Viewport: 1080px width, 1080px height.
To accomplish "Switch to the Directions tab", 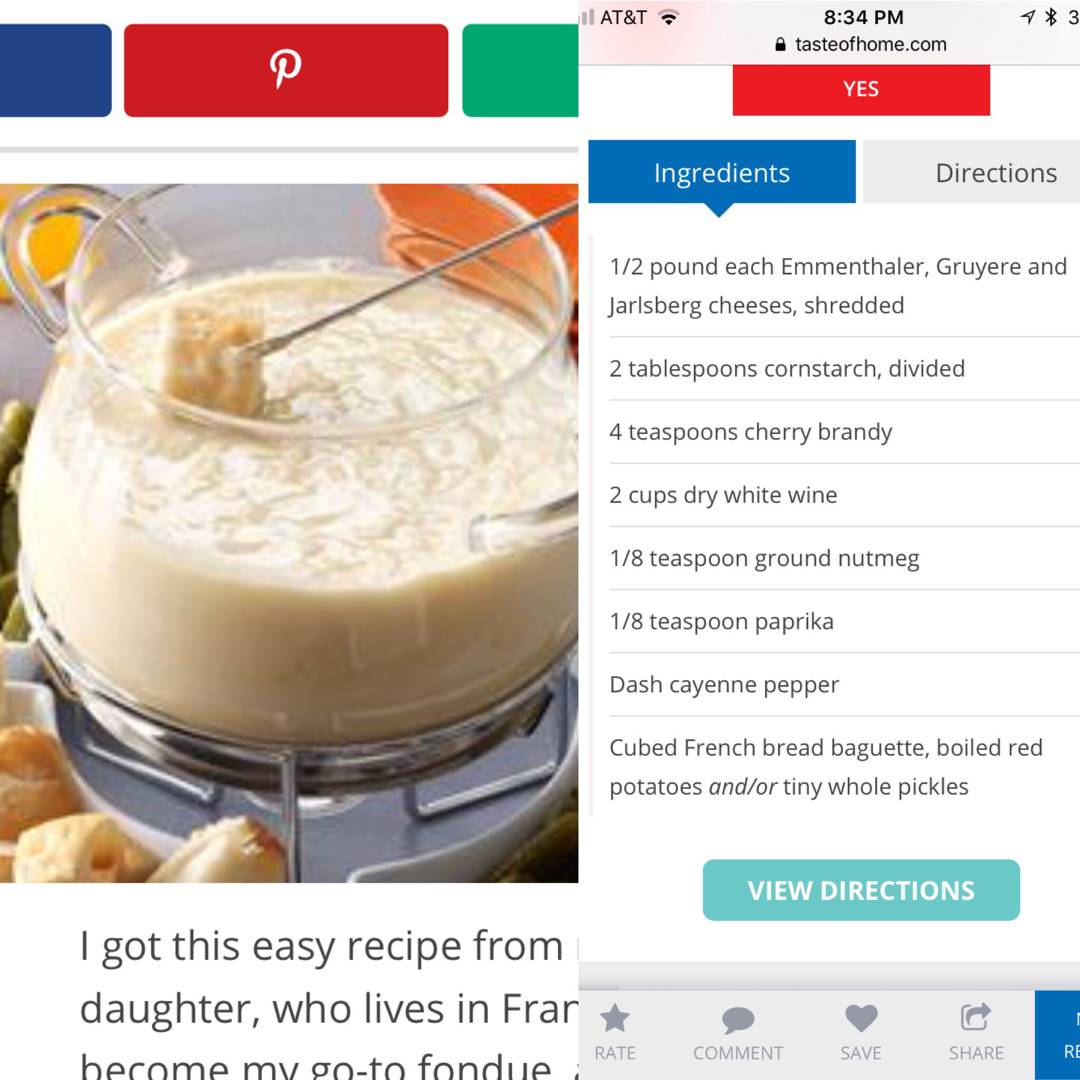I will pos(971,172).
